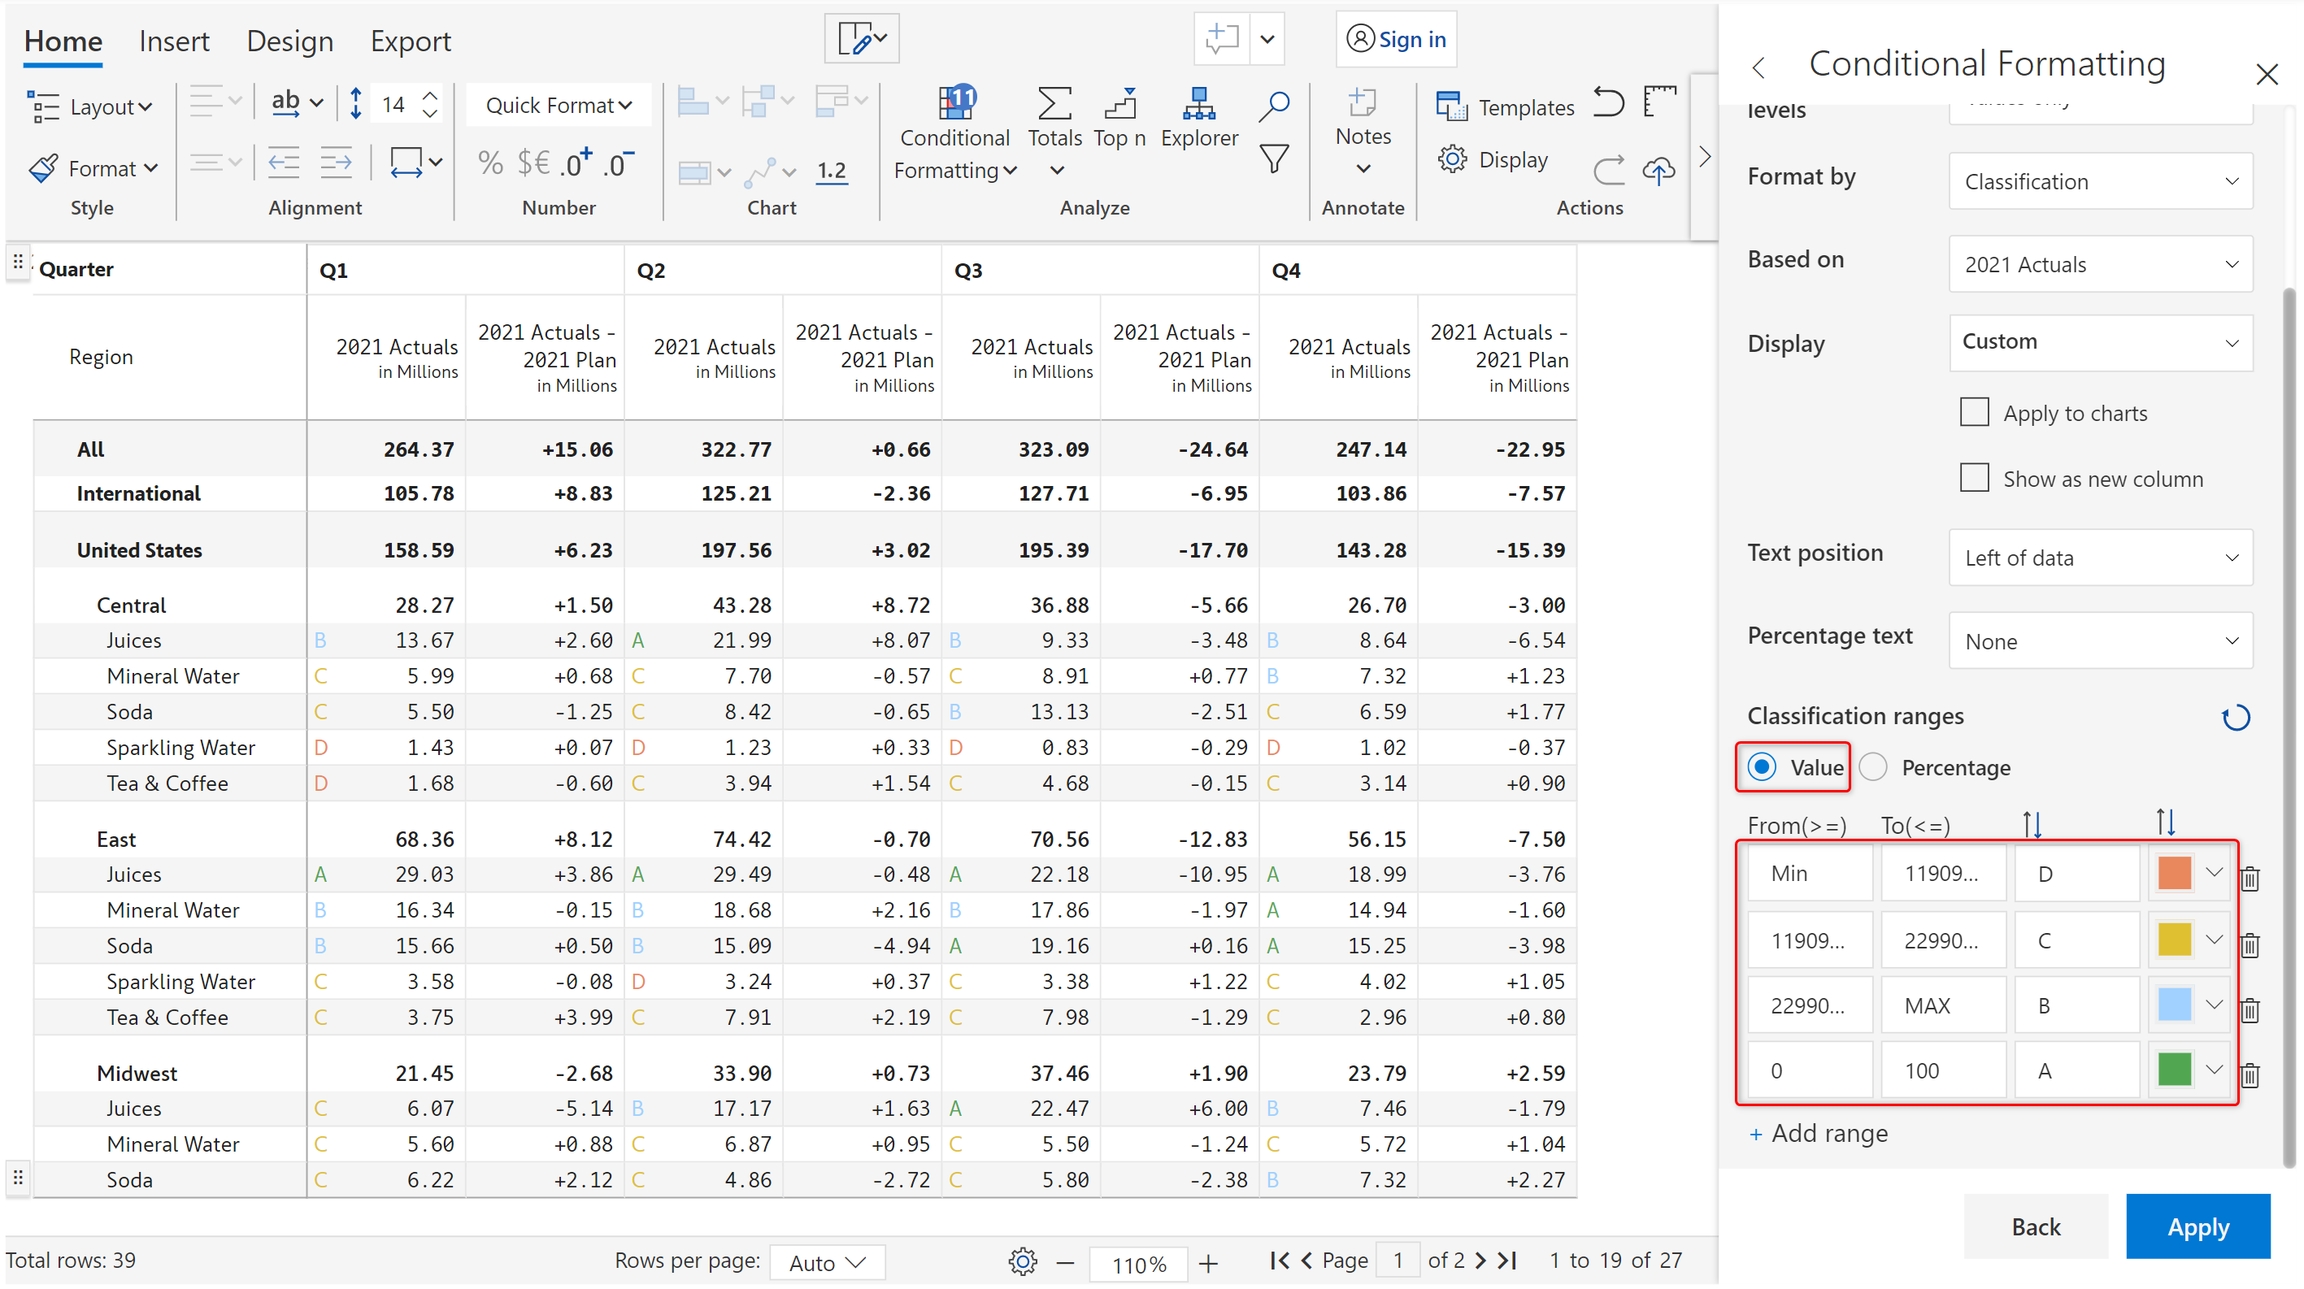Viewport: 2304px width, 1289px height.
Task: Open the Based on dropdown
Action: click(x=2100, y=265)
